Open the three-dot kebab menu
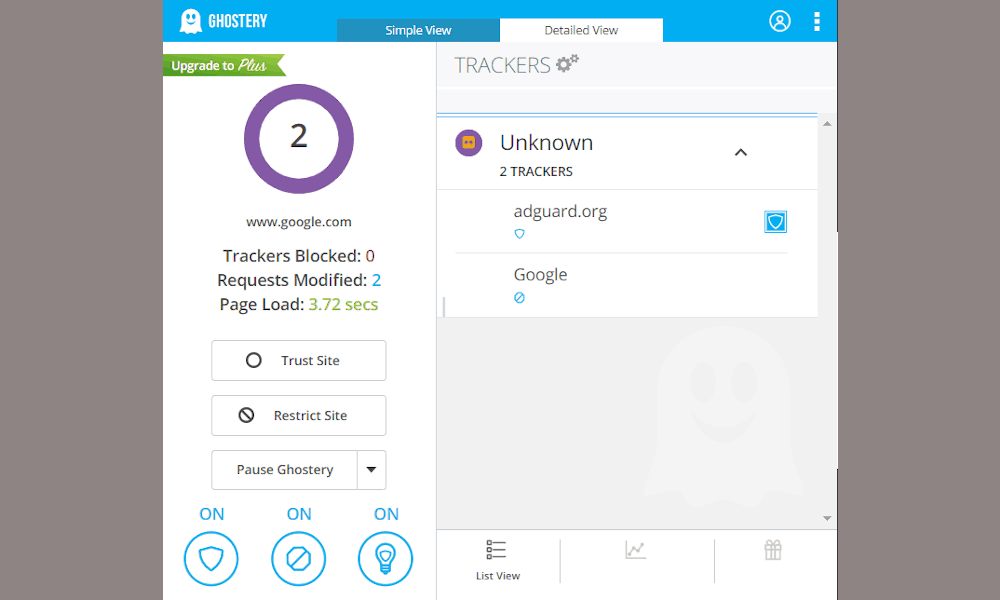Screen dimensions: 1000x600 [817, 21]
